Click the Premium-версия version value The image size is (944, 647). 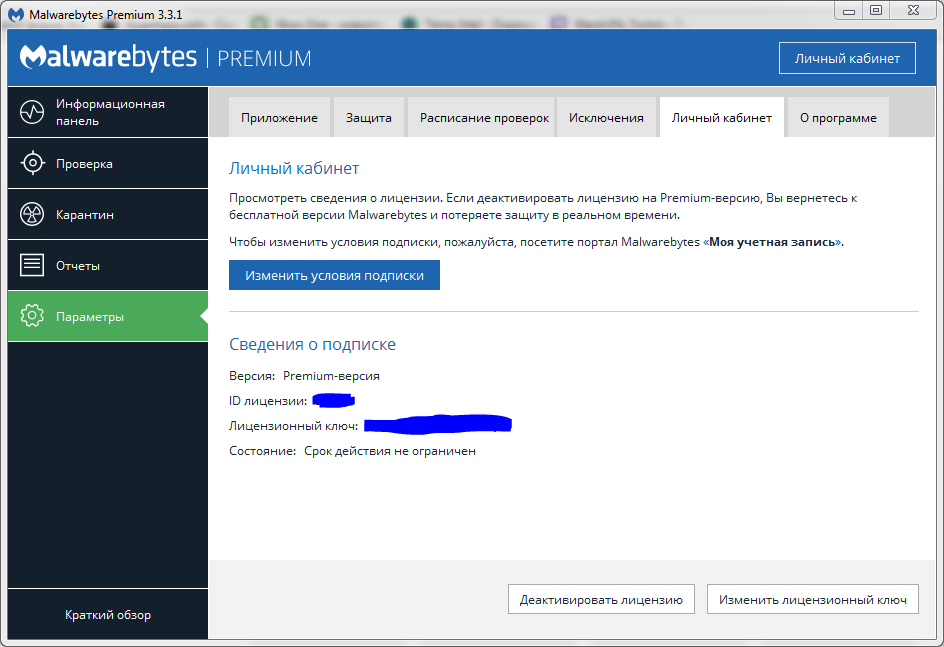[x=331, y=376]
